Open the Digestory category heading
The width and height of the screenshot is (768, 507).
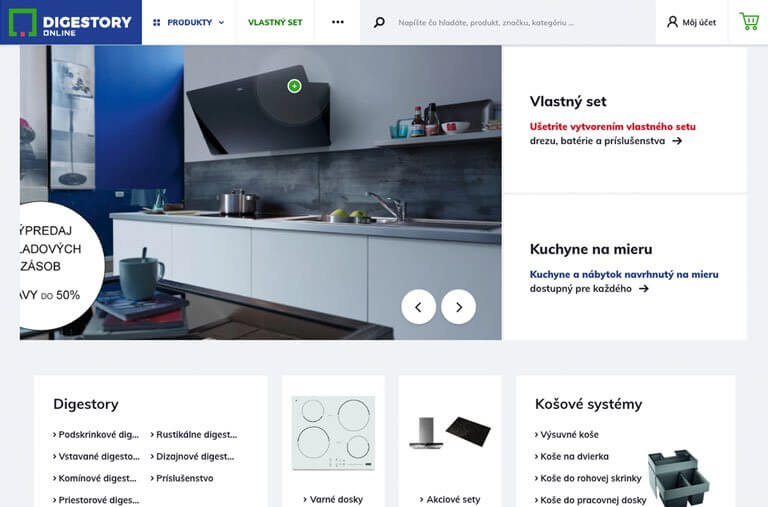[86, 404]
